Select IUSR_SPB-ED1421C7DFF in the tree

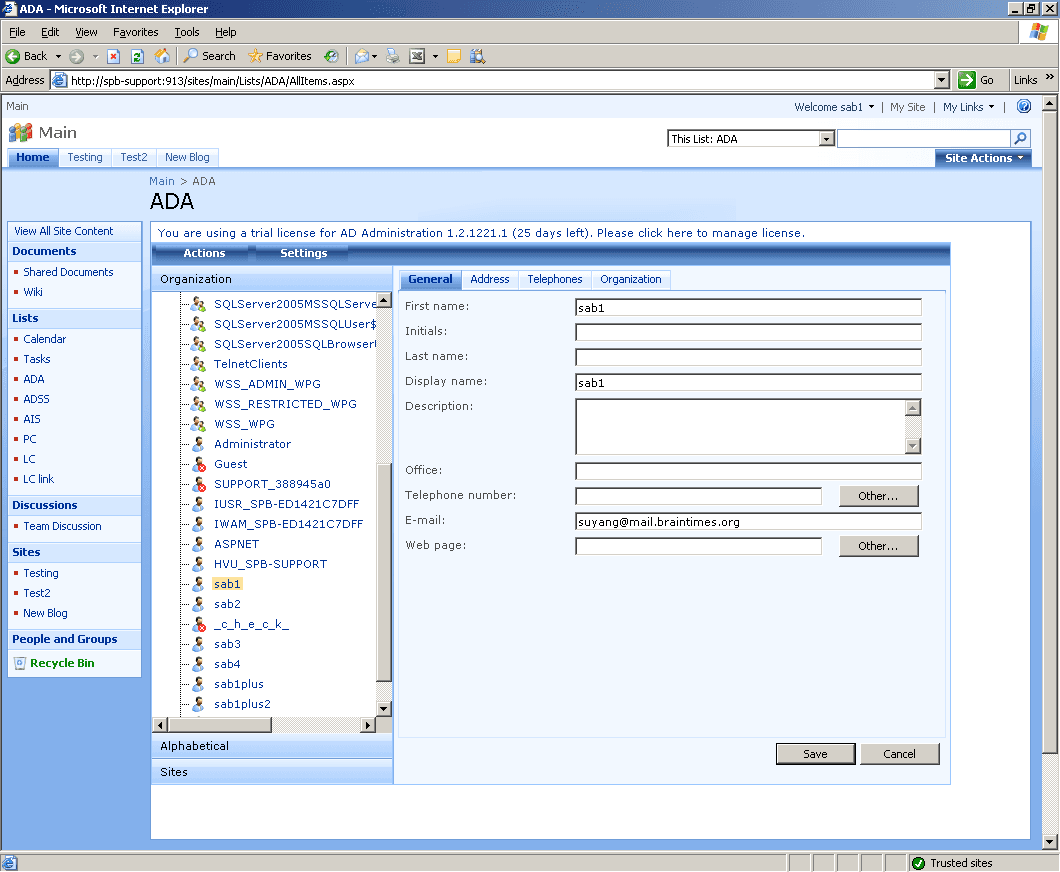[287, 504]
